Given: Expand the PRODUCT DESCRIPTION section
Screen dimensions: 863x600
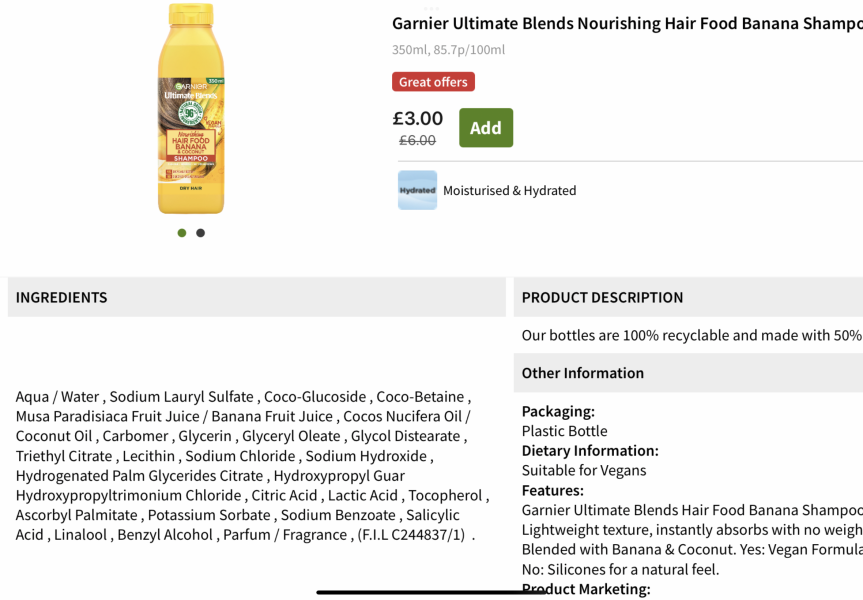Looking at the screenshot, I should coord(602,297).
